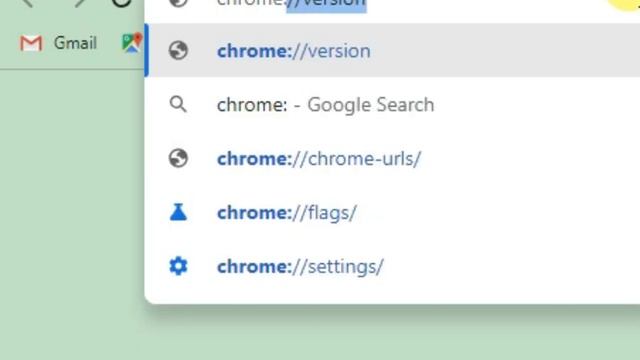Click the browser reload icon
Screen dimensions: 640x360
(121, 3)
